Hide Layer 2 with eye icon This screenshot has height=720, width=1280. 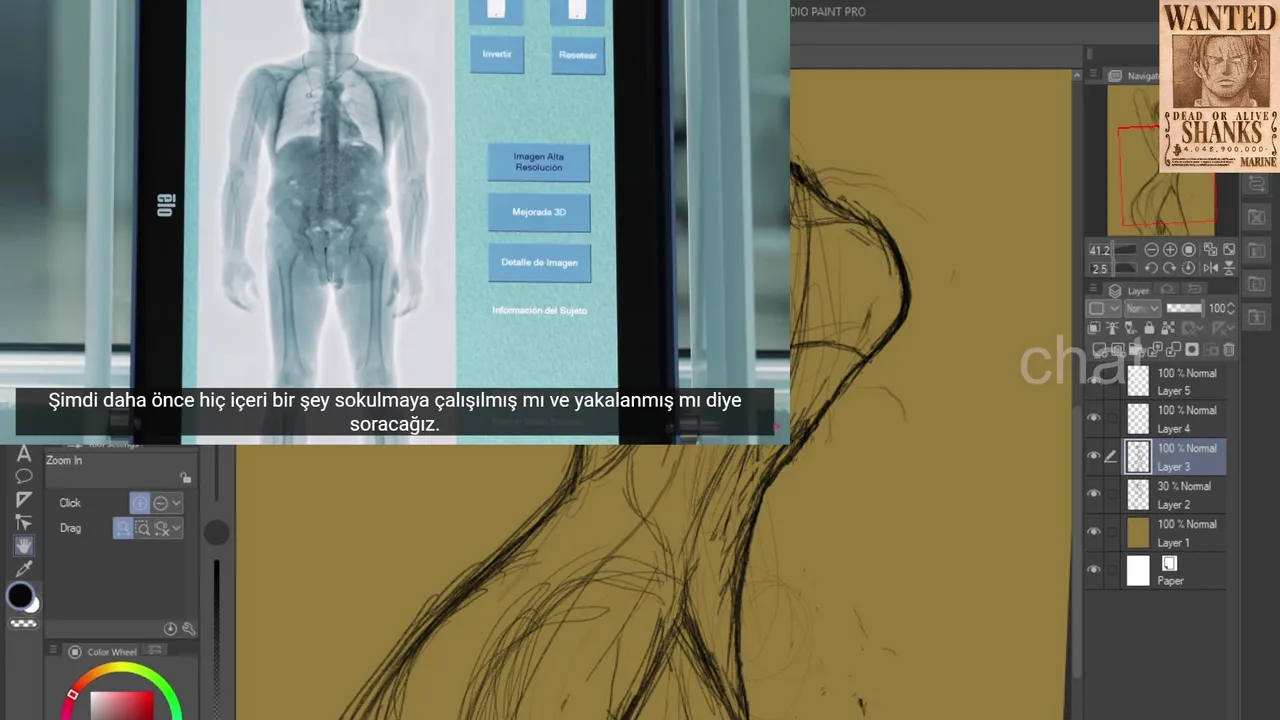pyautogui.click(x=1094, y=494)
